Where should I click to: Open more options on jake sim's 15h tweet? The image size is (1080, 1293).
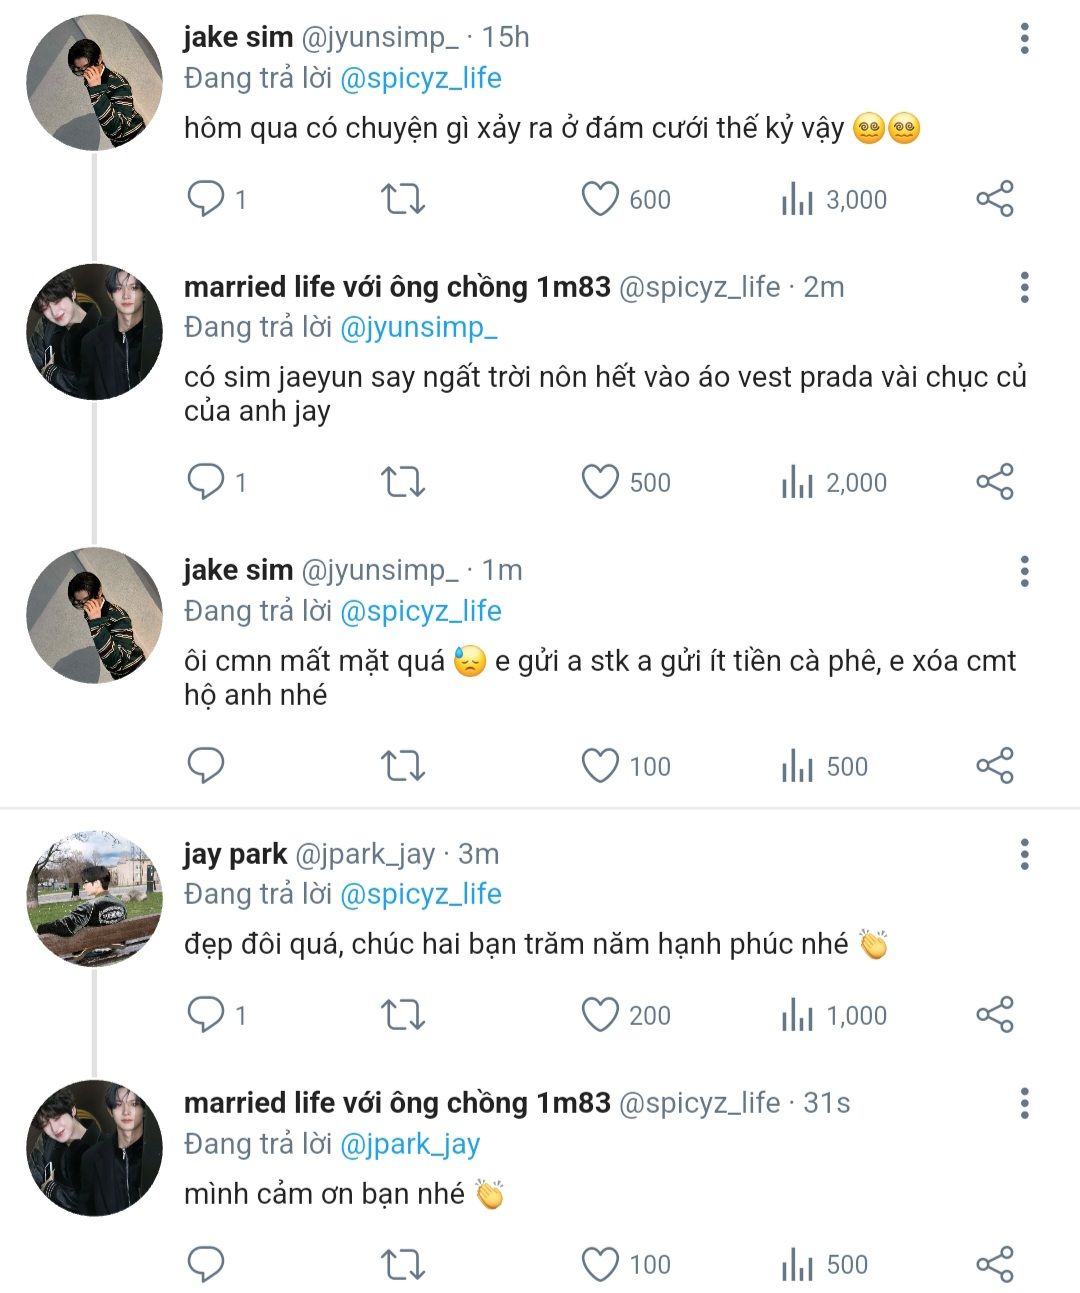(x=1024, y=38)
